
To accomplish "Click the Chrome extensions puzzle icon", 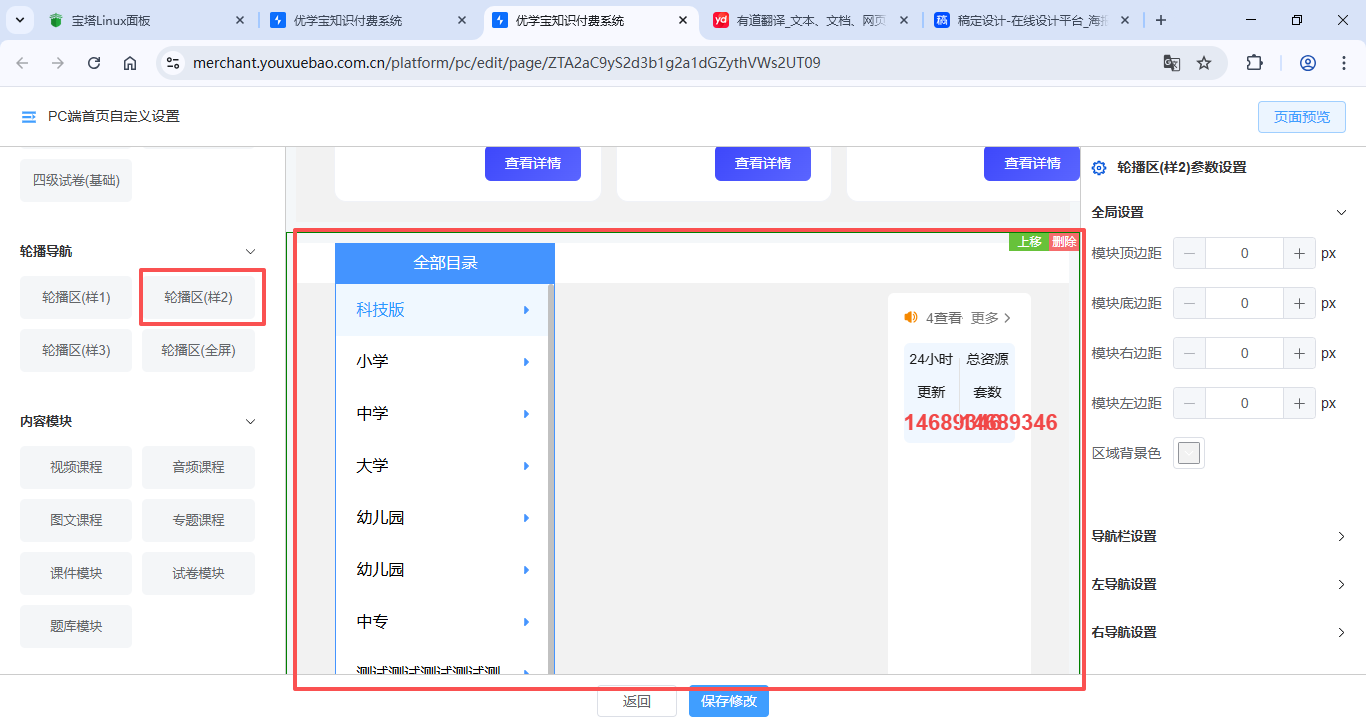I will 1254,63.
